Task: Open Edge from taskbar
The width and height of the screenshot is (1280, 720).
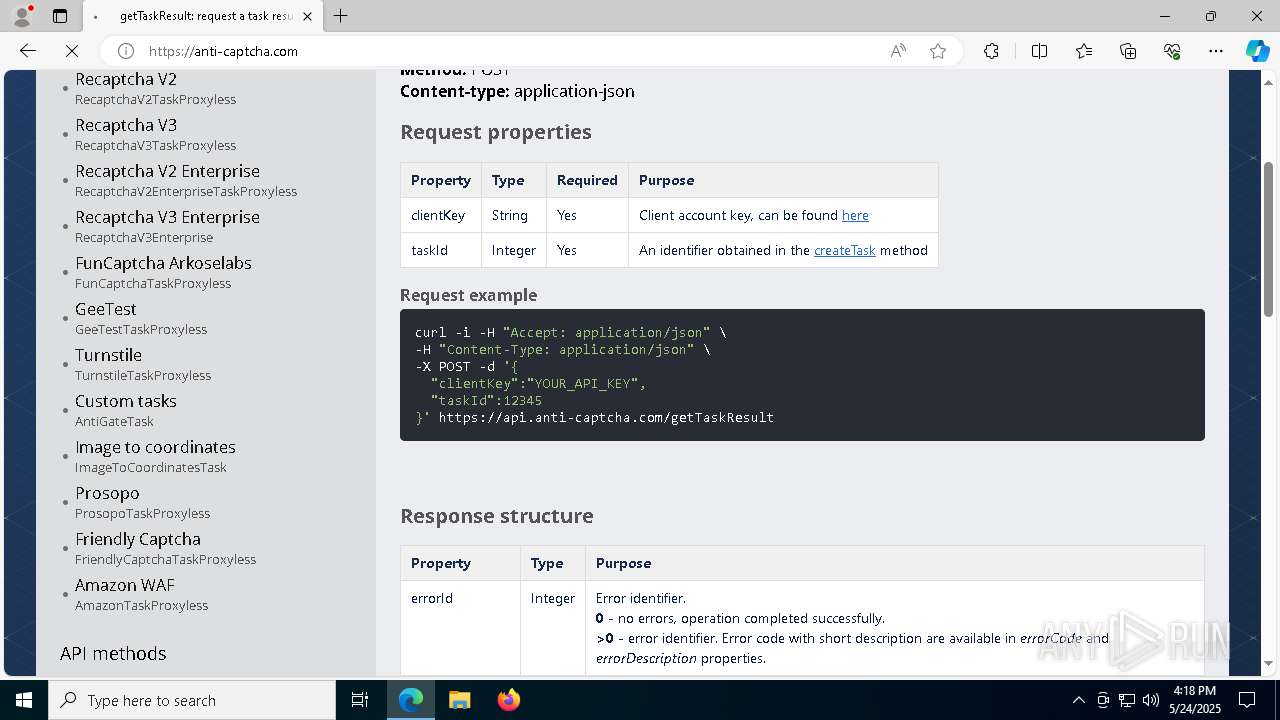Action: point(411,700)
